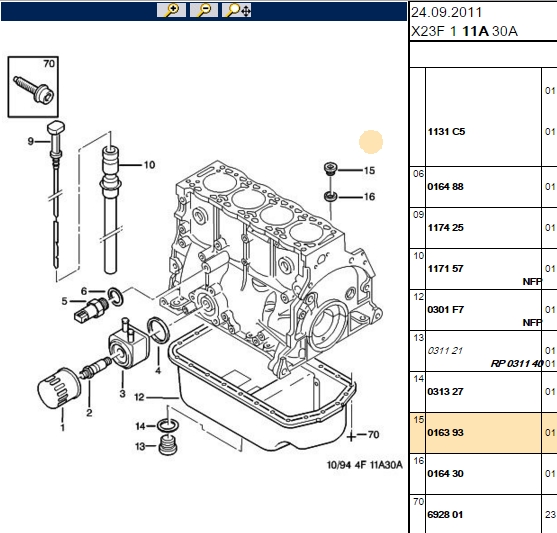
Task: Select callout number 14 on the drain washer
Action: (140, 426)
